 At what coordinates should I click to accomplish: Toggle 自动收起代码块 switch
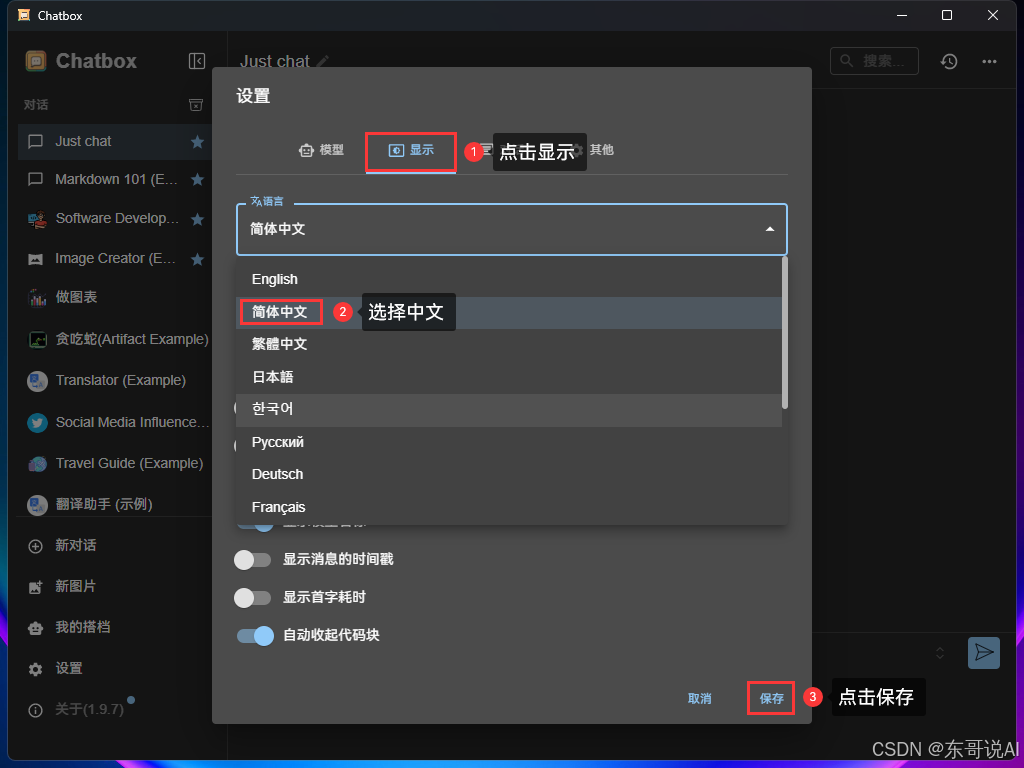(x=255, y=635)
